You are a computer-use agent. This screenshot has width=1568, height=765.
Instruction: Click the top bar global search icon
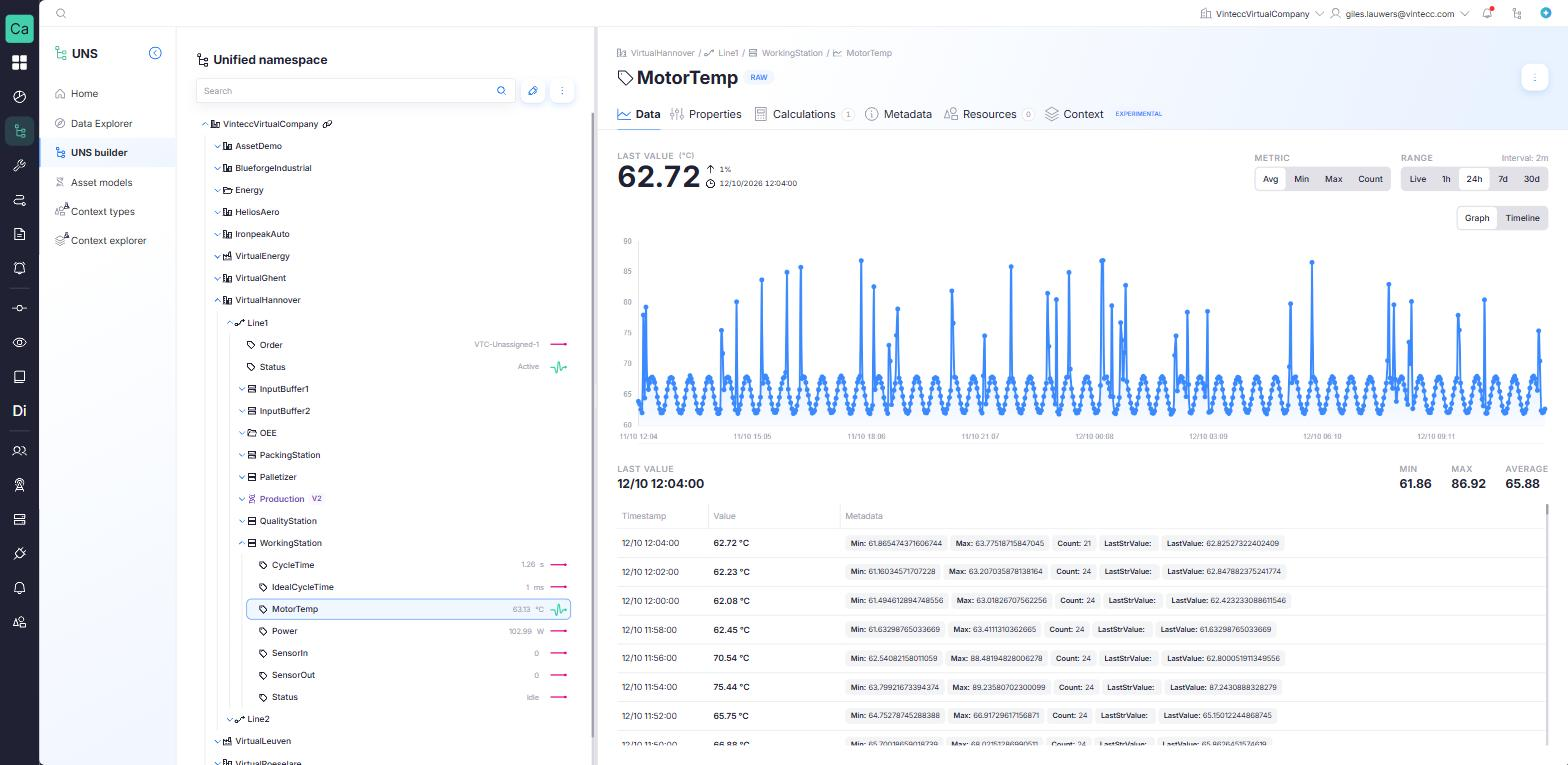pos(61,13)
